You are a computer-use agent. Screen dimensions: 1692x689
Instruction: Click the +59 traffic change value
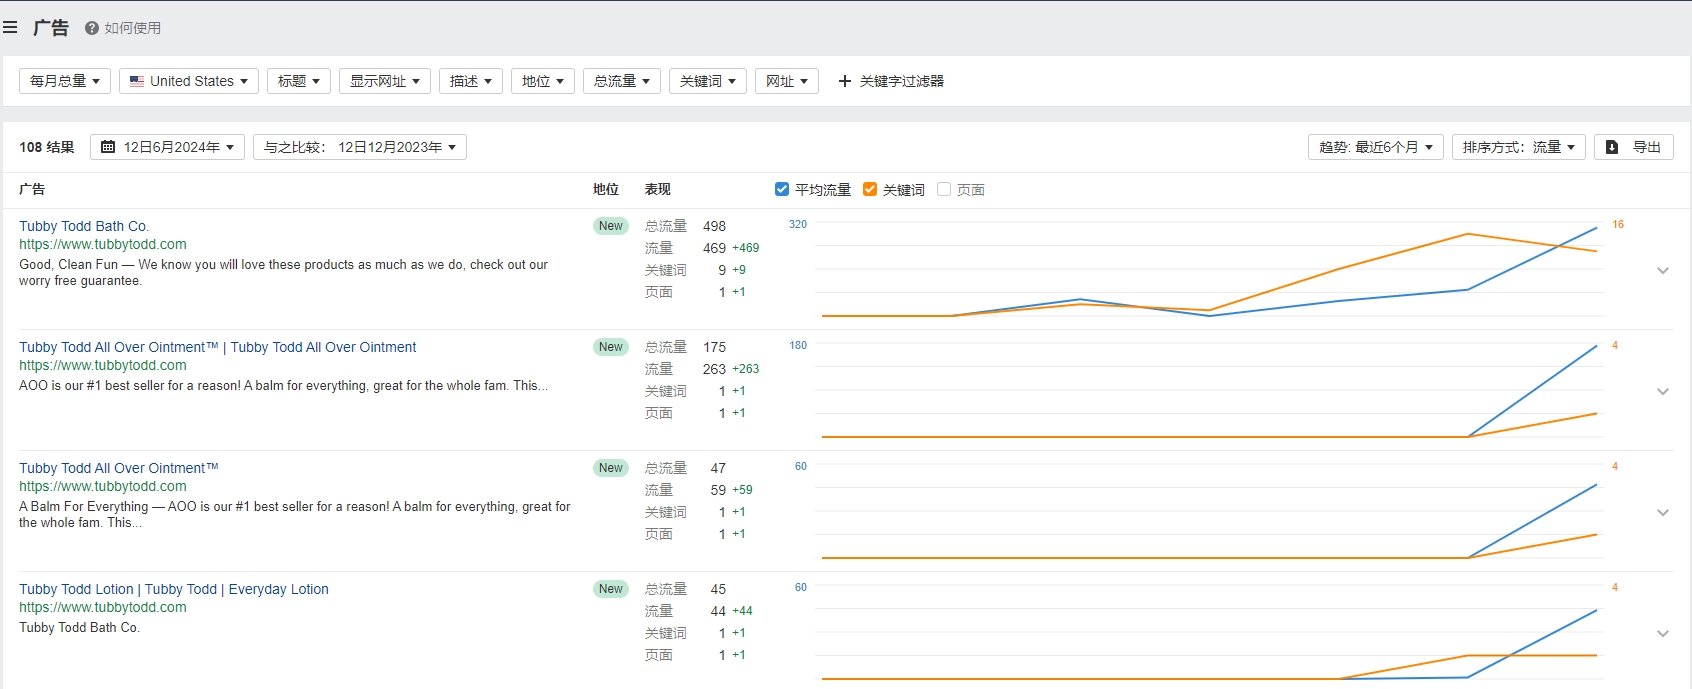[742, 490]
